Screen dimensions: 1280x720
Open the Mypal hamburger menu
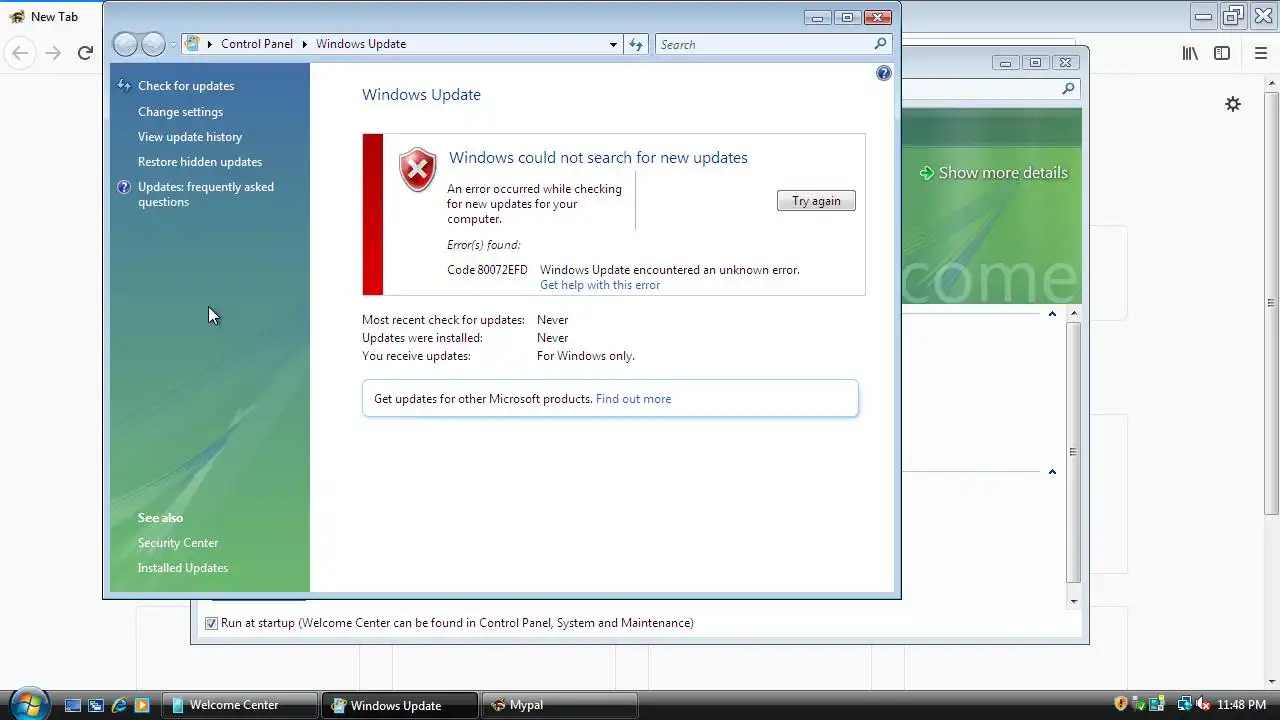tap(1261, 53)
